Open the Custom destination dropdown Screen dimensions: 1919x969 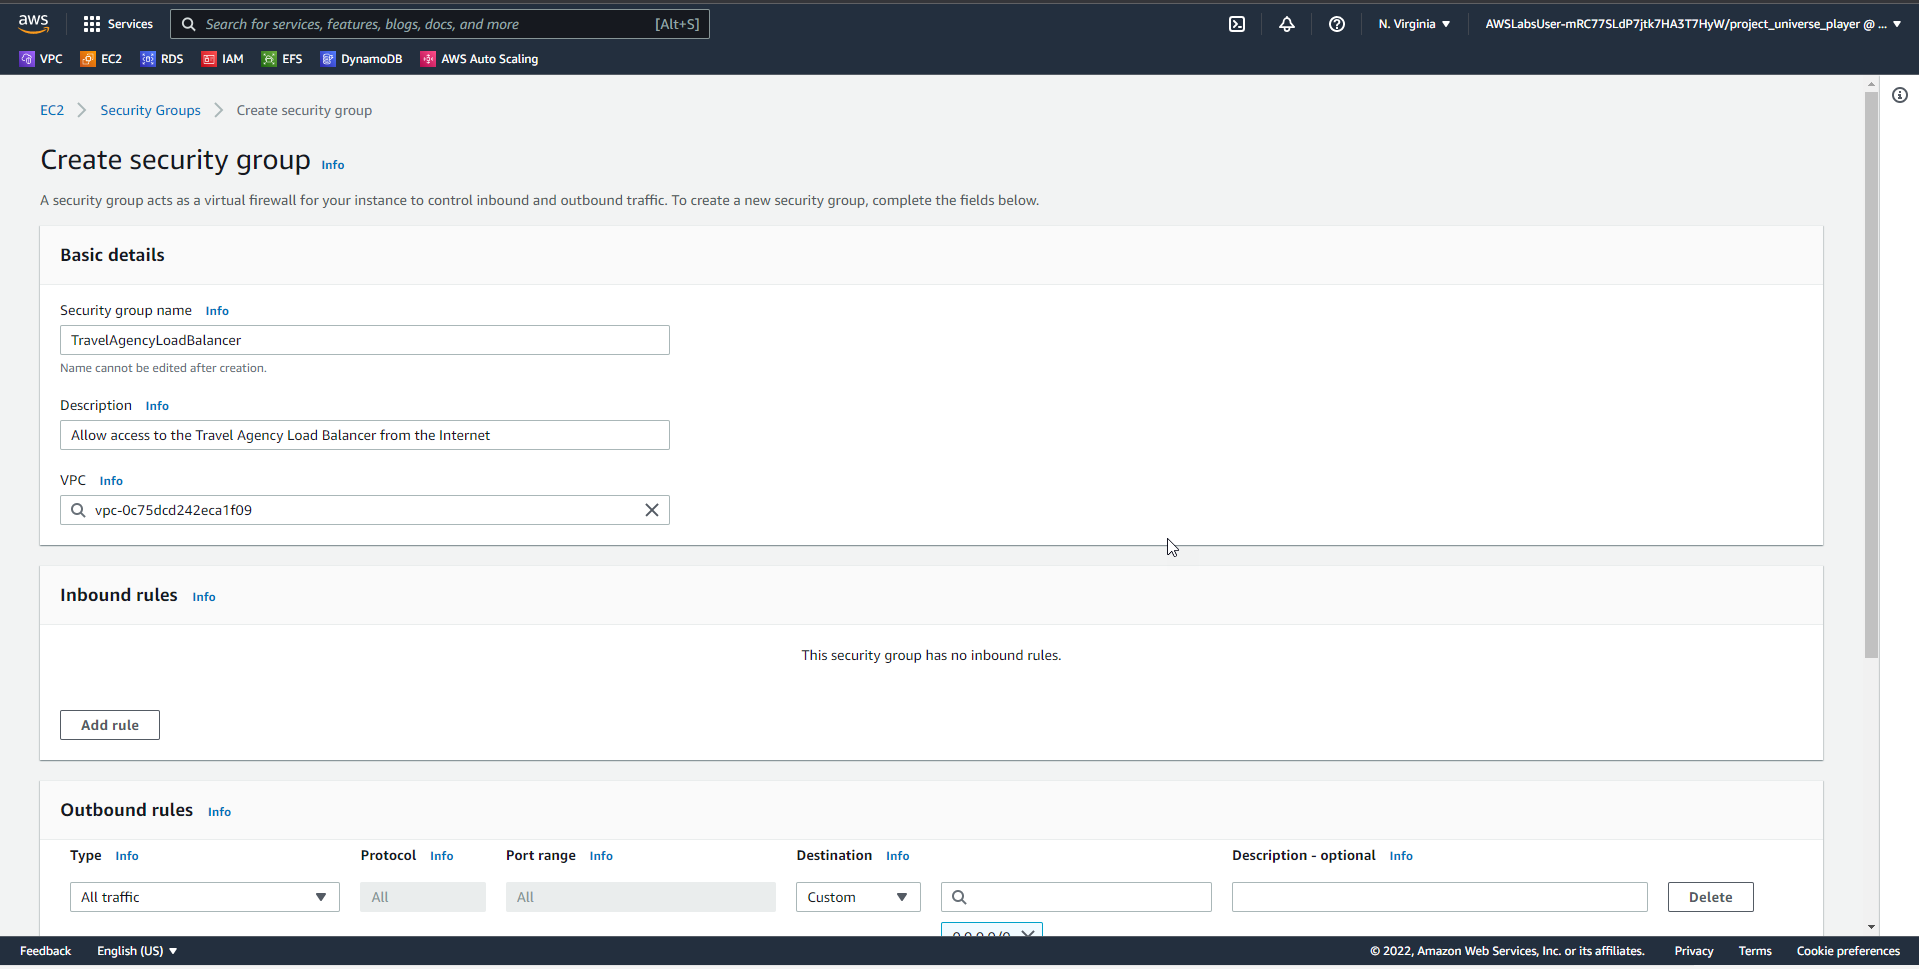tap(858, 897)
